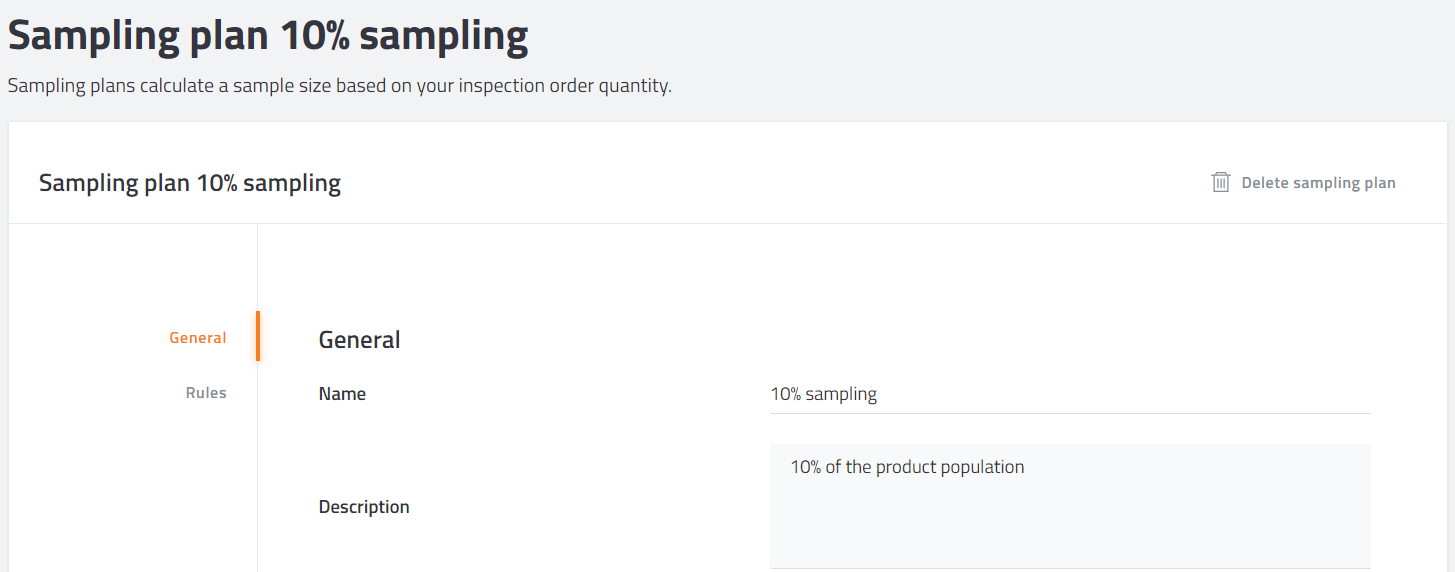Click the '10% sampling' value text
The width and height of the screenshot is (1455, 572).
click(x=823, y=394)
